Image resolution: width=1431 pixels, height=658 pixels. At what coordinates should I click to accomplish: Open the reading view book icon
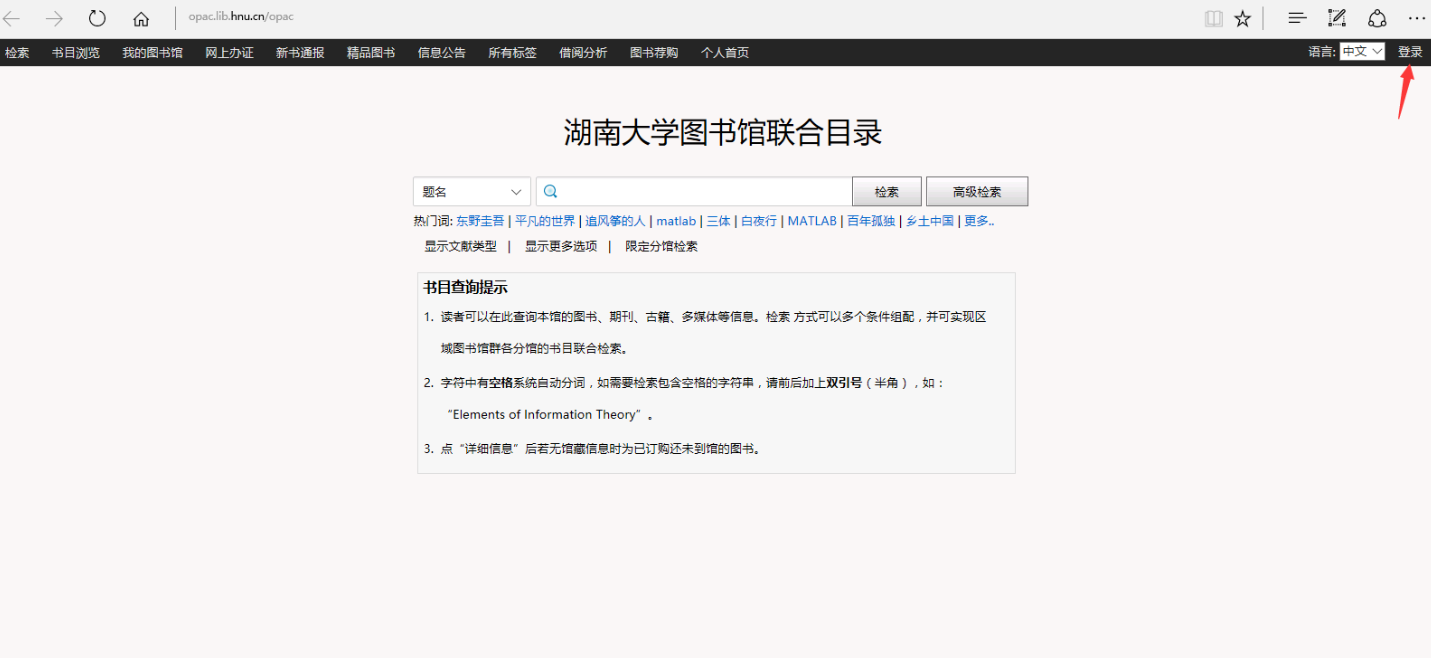tap(1213, 18)
